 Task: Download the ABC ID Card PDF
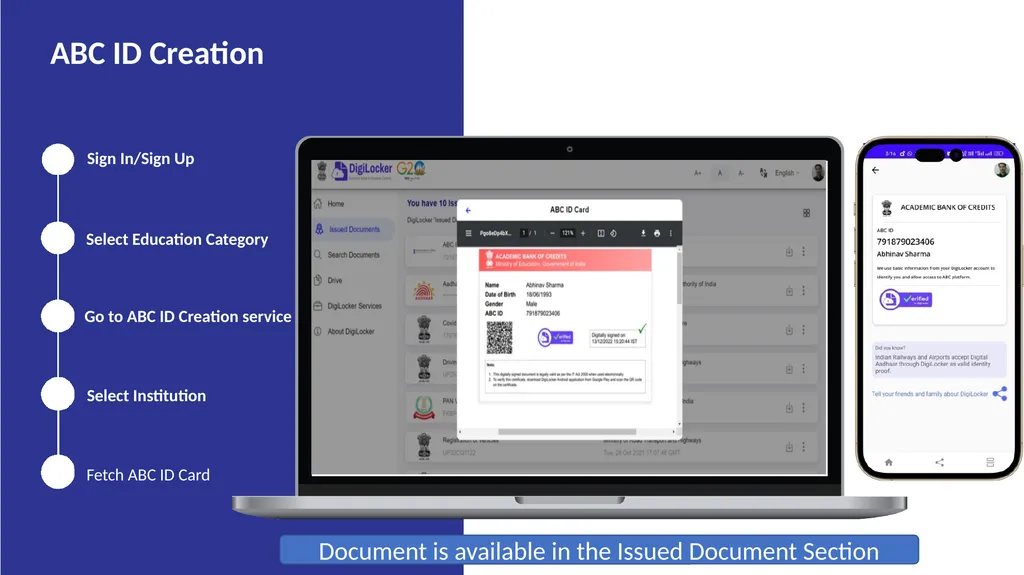643,233
